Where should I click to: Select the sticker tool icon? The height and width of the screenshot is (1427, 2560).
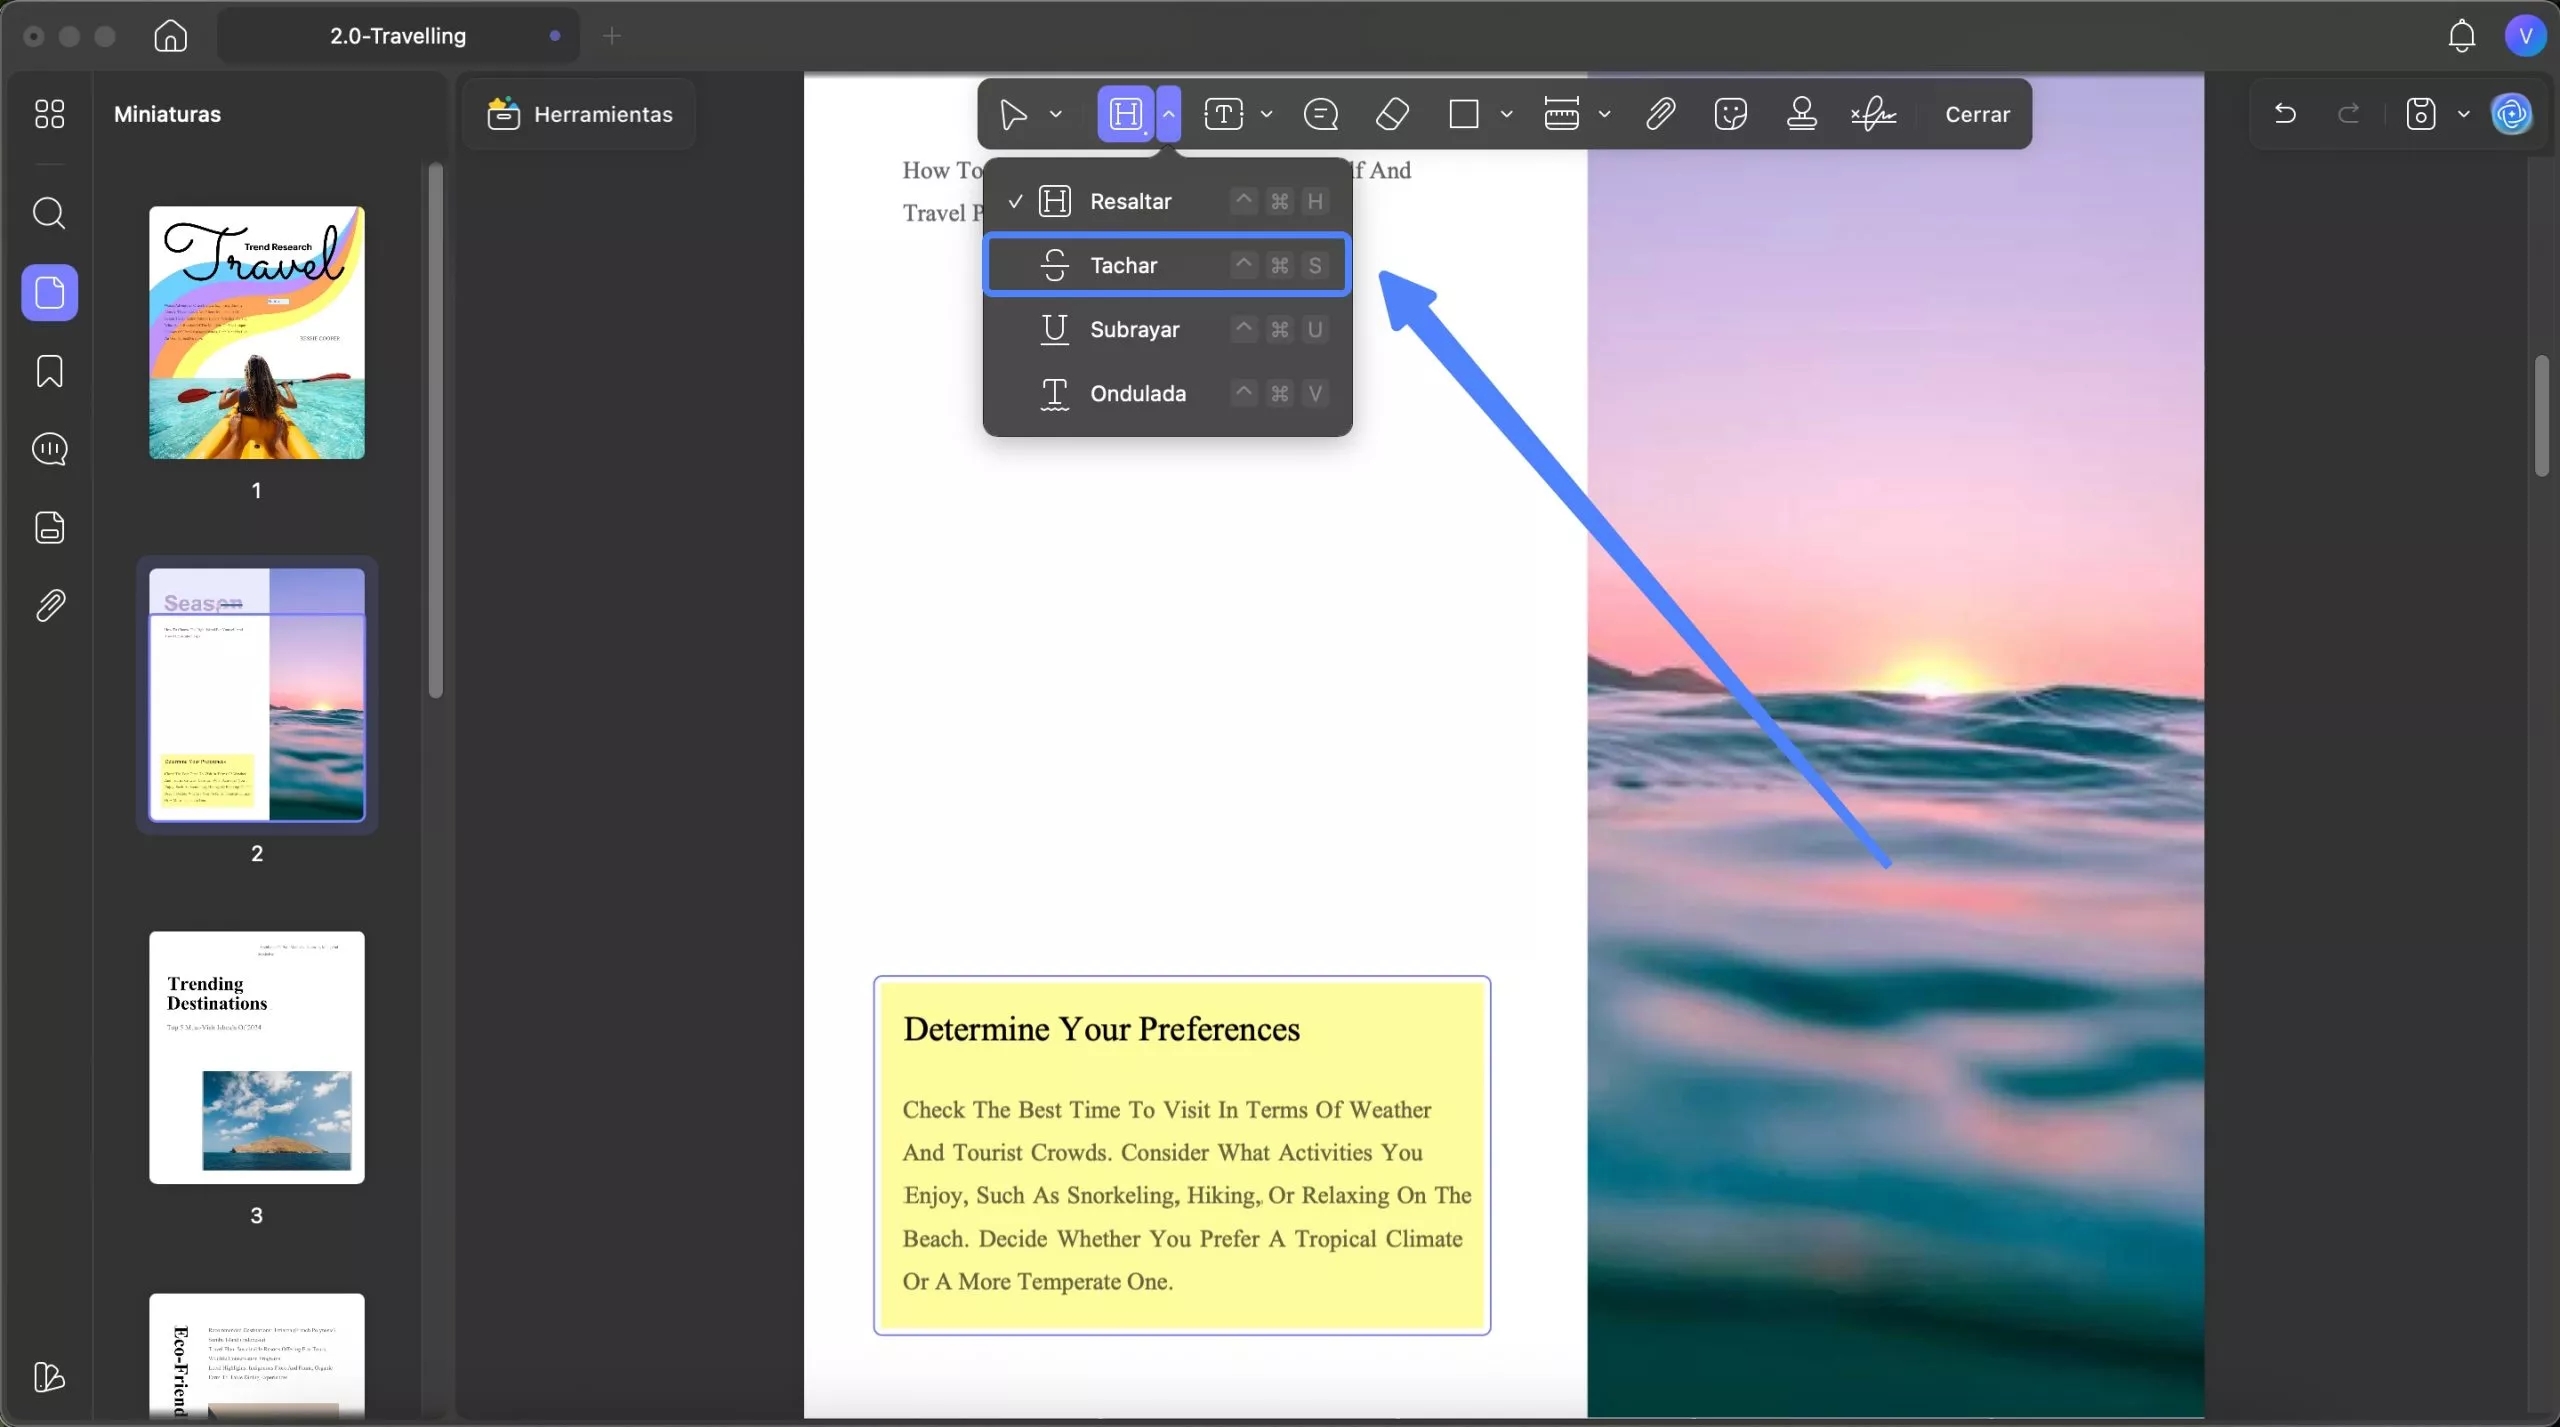(x=1731, y=114)
